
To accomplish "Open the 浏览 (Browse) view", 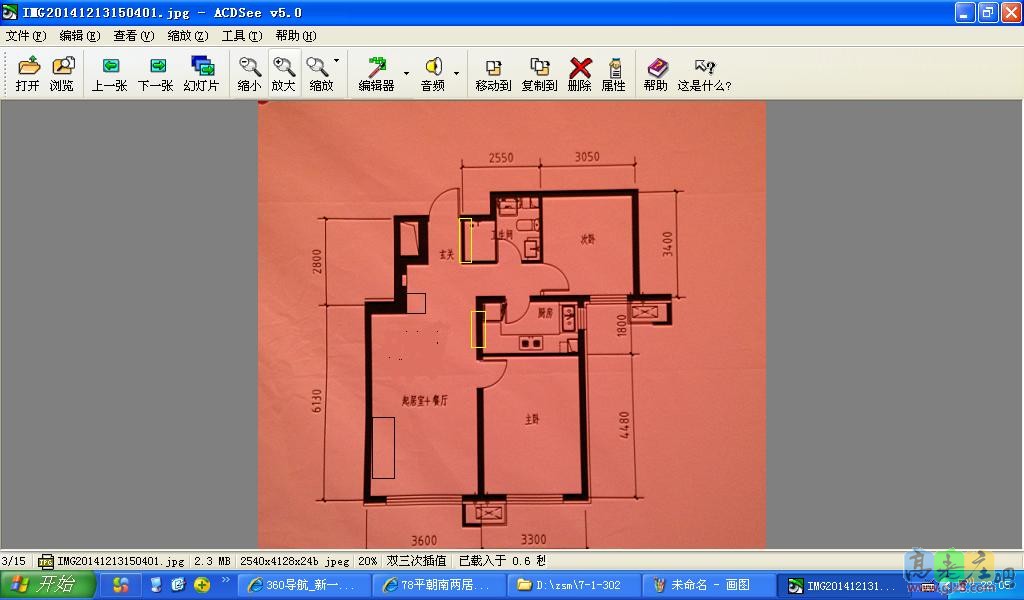I will [62, 74].
